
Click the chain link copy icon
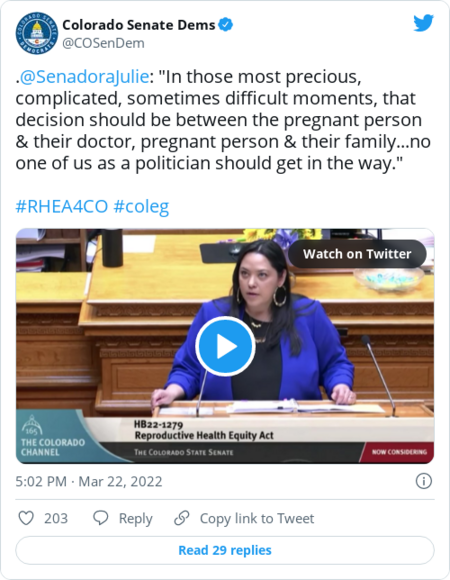click(x=182, y=518)
